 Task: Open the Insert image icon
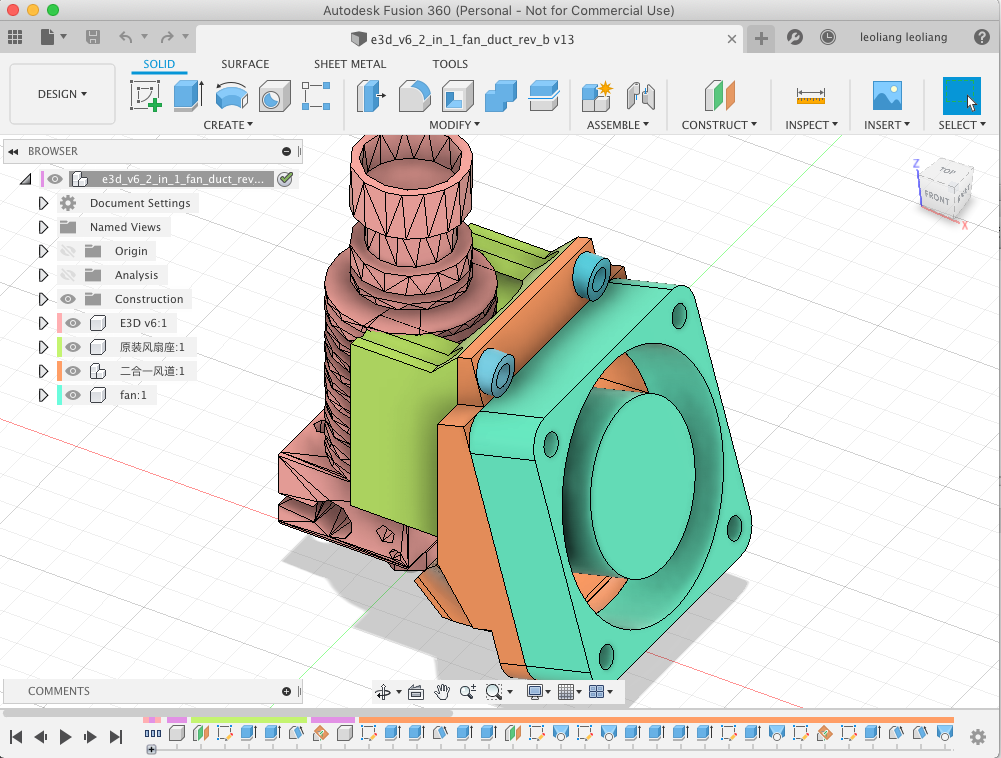[x=887, y=96]
